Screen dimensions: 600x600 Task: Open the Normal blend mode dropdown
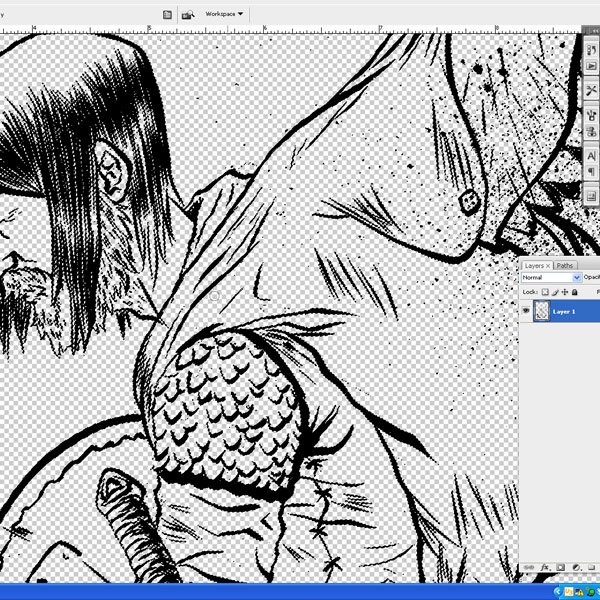[551, 277]
